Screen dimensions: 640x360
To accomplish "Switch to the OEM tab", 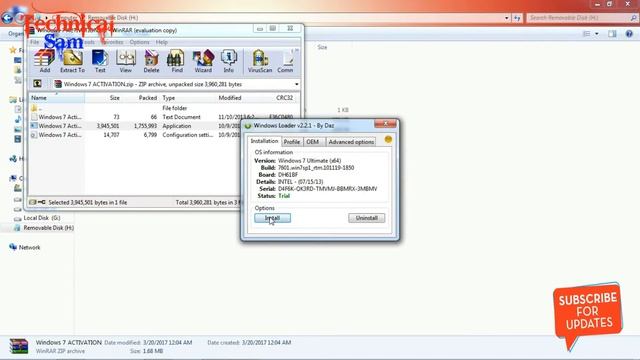I will click(313, 142).
